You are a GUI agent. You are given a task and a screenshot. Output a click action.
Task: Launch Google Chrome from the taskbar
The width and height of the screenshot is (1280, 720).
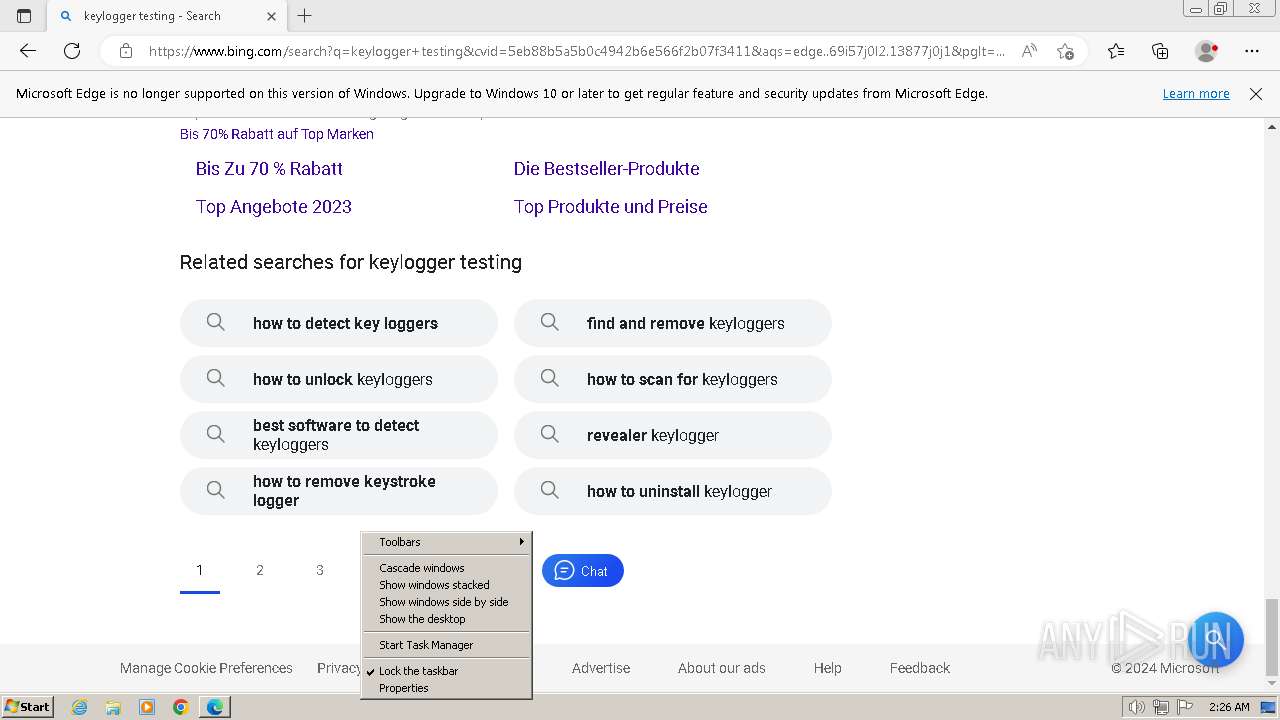pyautogui.click(x=180, y=707)
